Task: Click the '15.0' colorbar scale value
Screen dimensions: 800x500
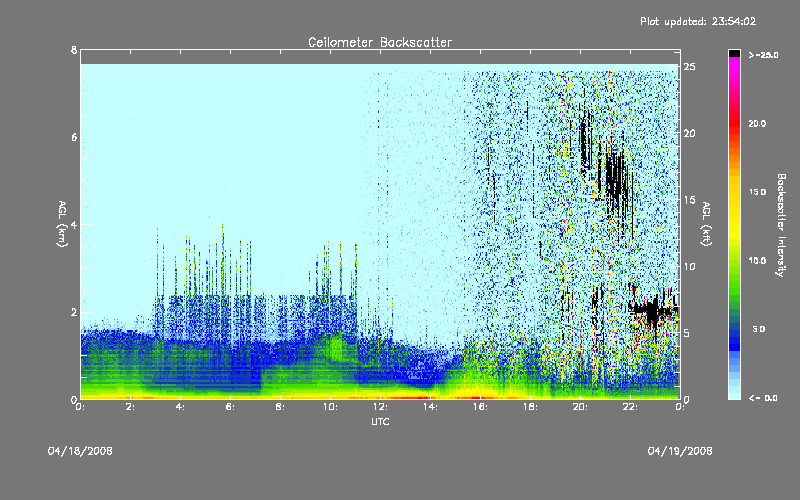Action: coord(757,192)
